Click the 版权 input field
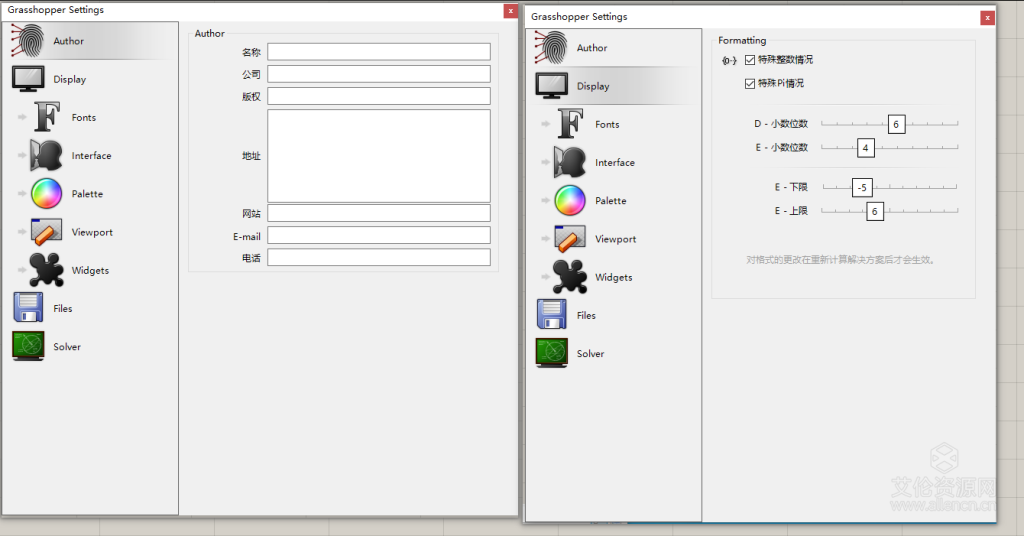 (x=379, y=96)
